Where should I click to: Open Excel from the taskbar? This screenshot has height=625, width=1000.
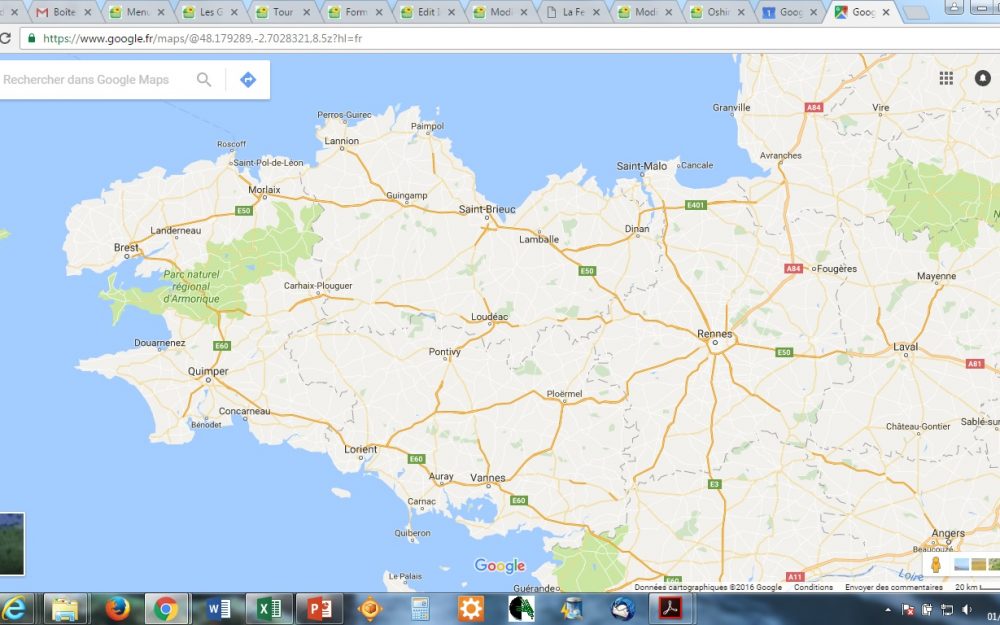pyautogui.click(x=269, y=608)
